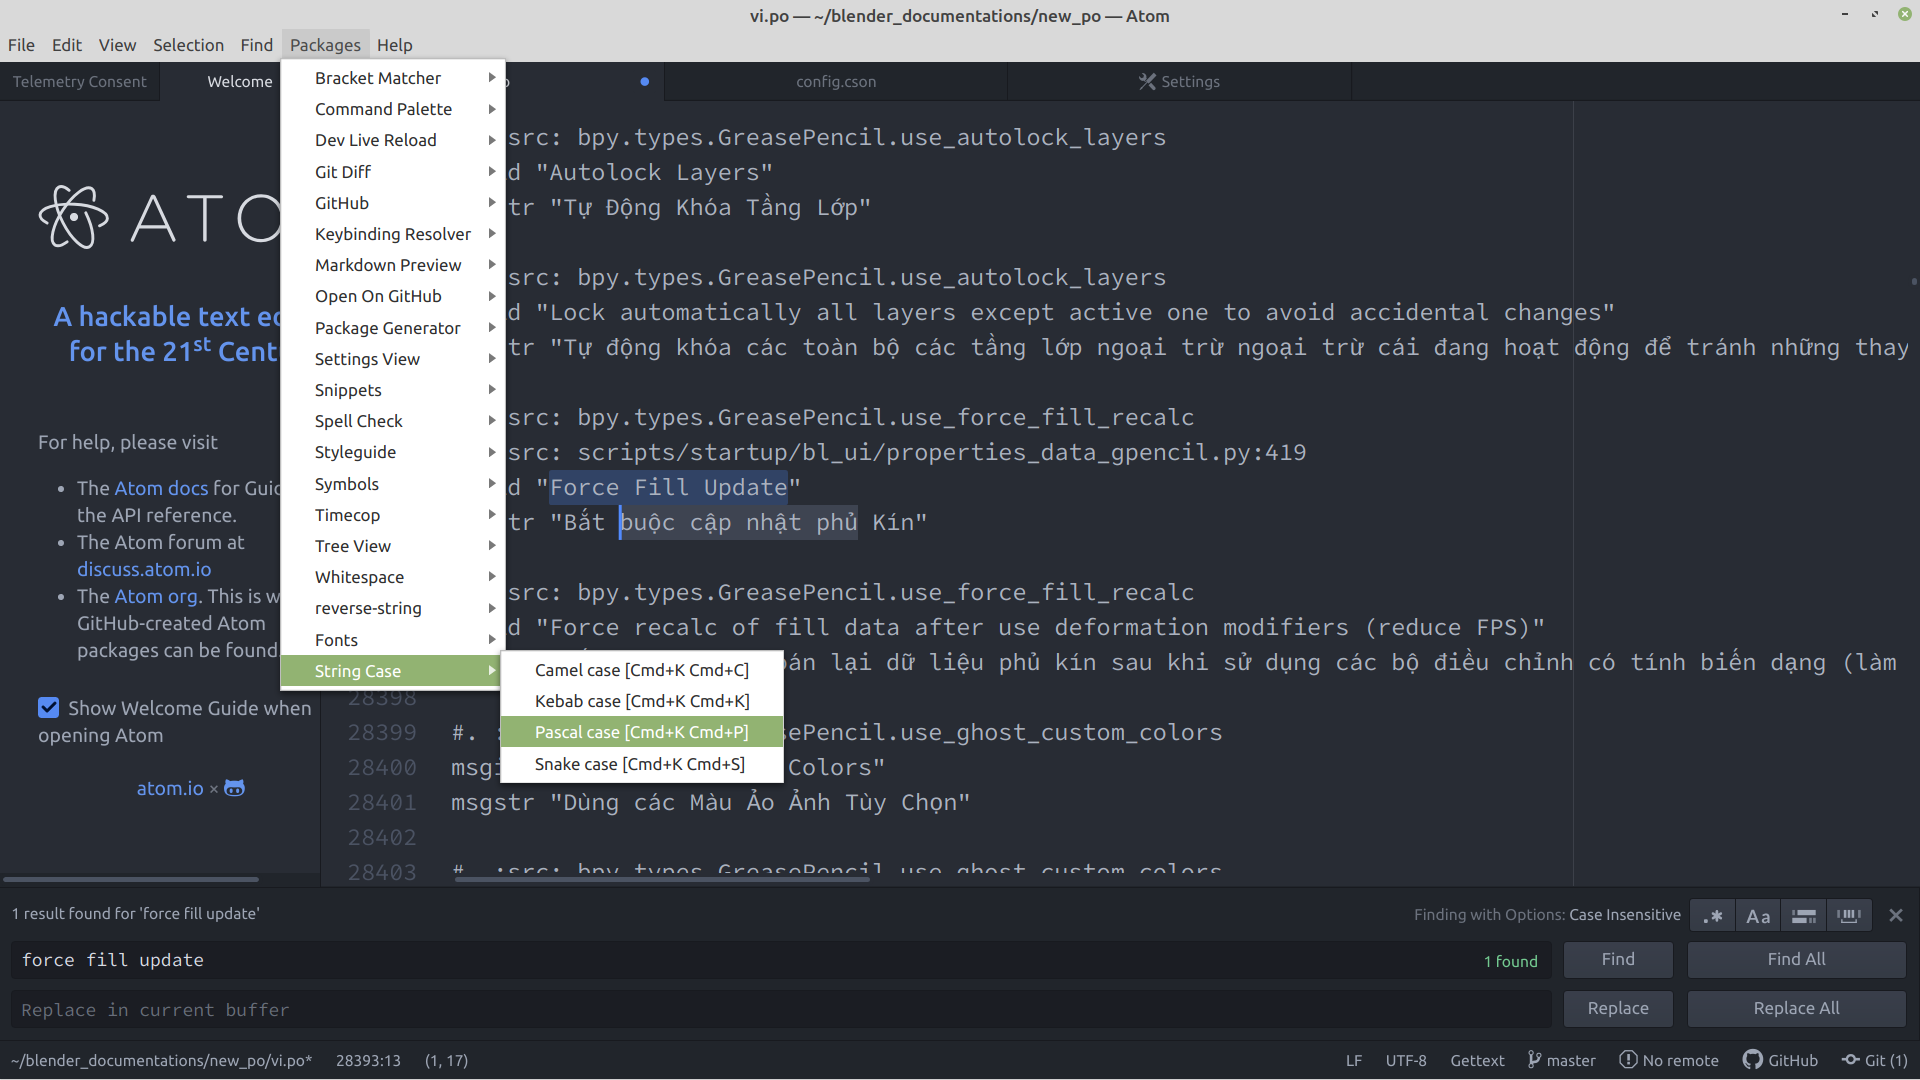Choose Pascal case from String Case submenu
1920x1080 pixels.
[641, 732]
